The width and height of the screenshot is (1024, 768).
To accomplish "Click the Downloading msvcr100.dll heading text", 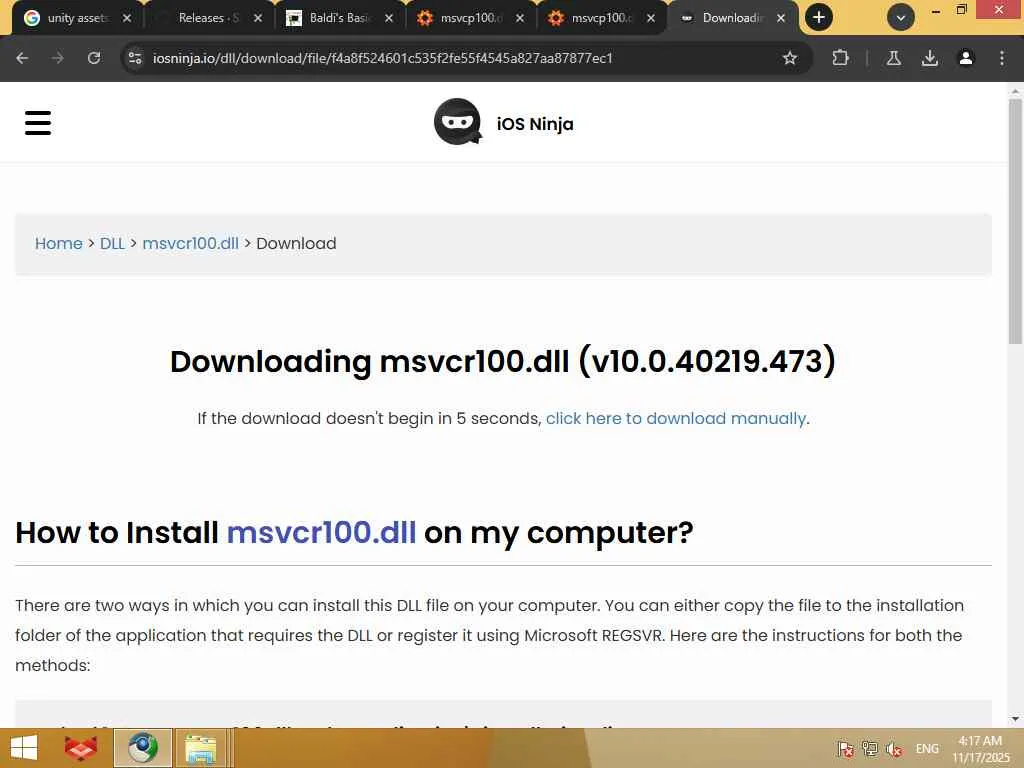I will (x=503, y=361).
